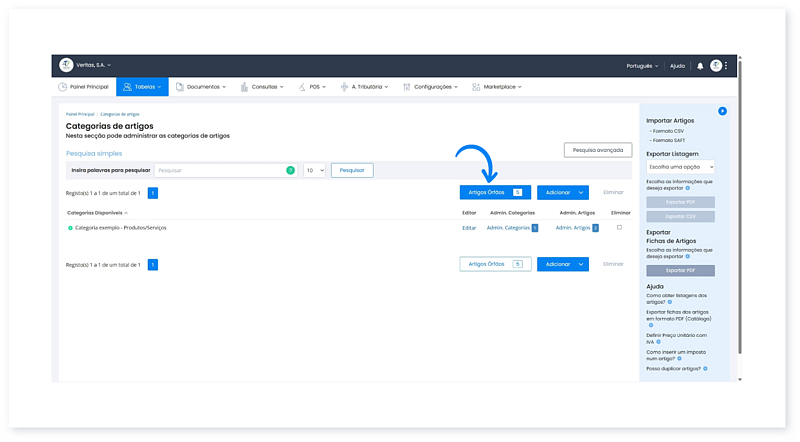Click the Pesquisa avançada button
800x442 pixels.
pyautogui.click(x=597, y=150)
